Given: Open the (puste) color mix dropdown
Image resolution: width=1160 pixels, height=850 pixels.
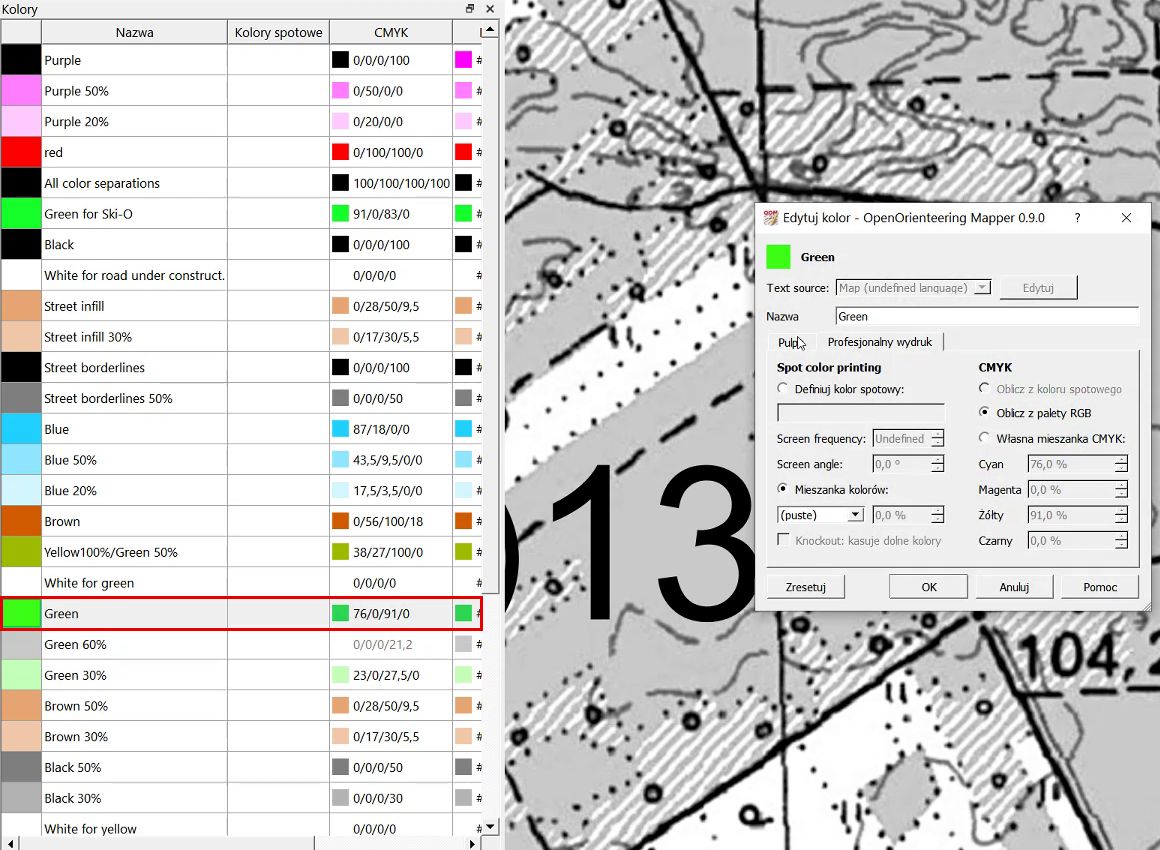Looking at the screenshot, I should [x=820, y=515].
